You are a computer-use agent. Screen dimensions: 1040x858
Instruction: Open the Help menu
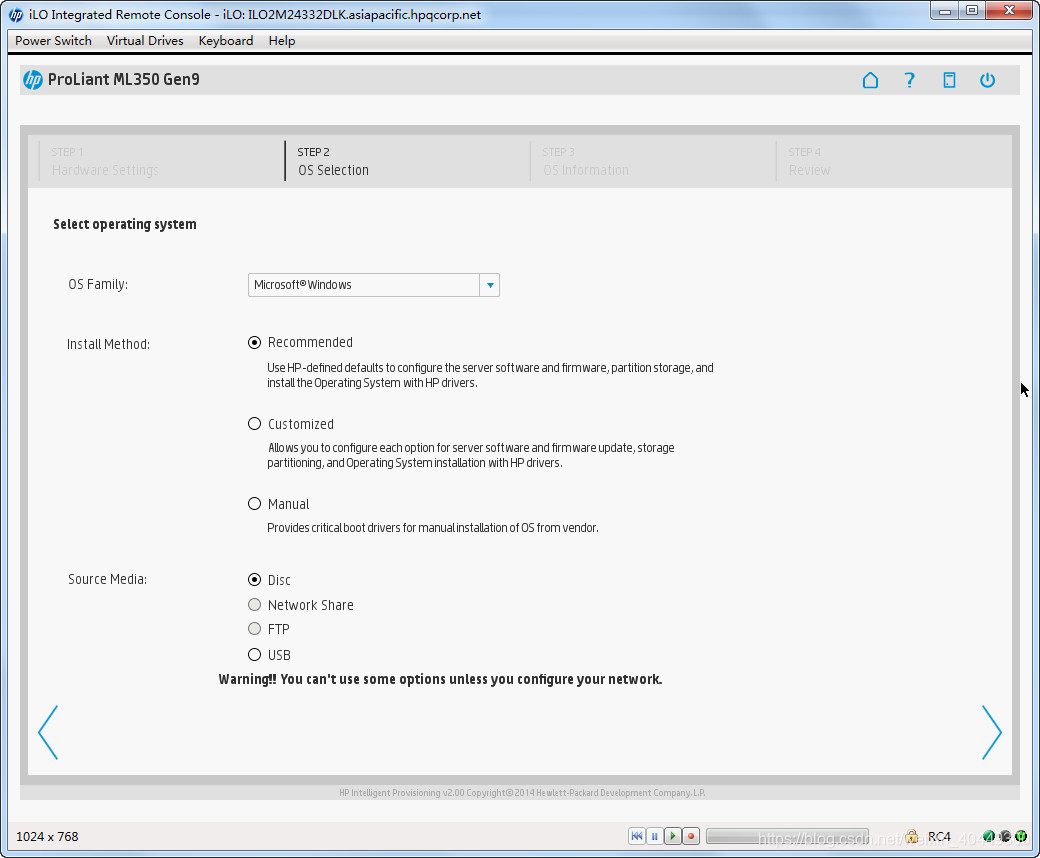[x=282, y=40]
